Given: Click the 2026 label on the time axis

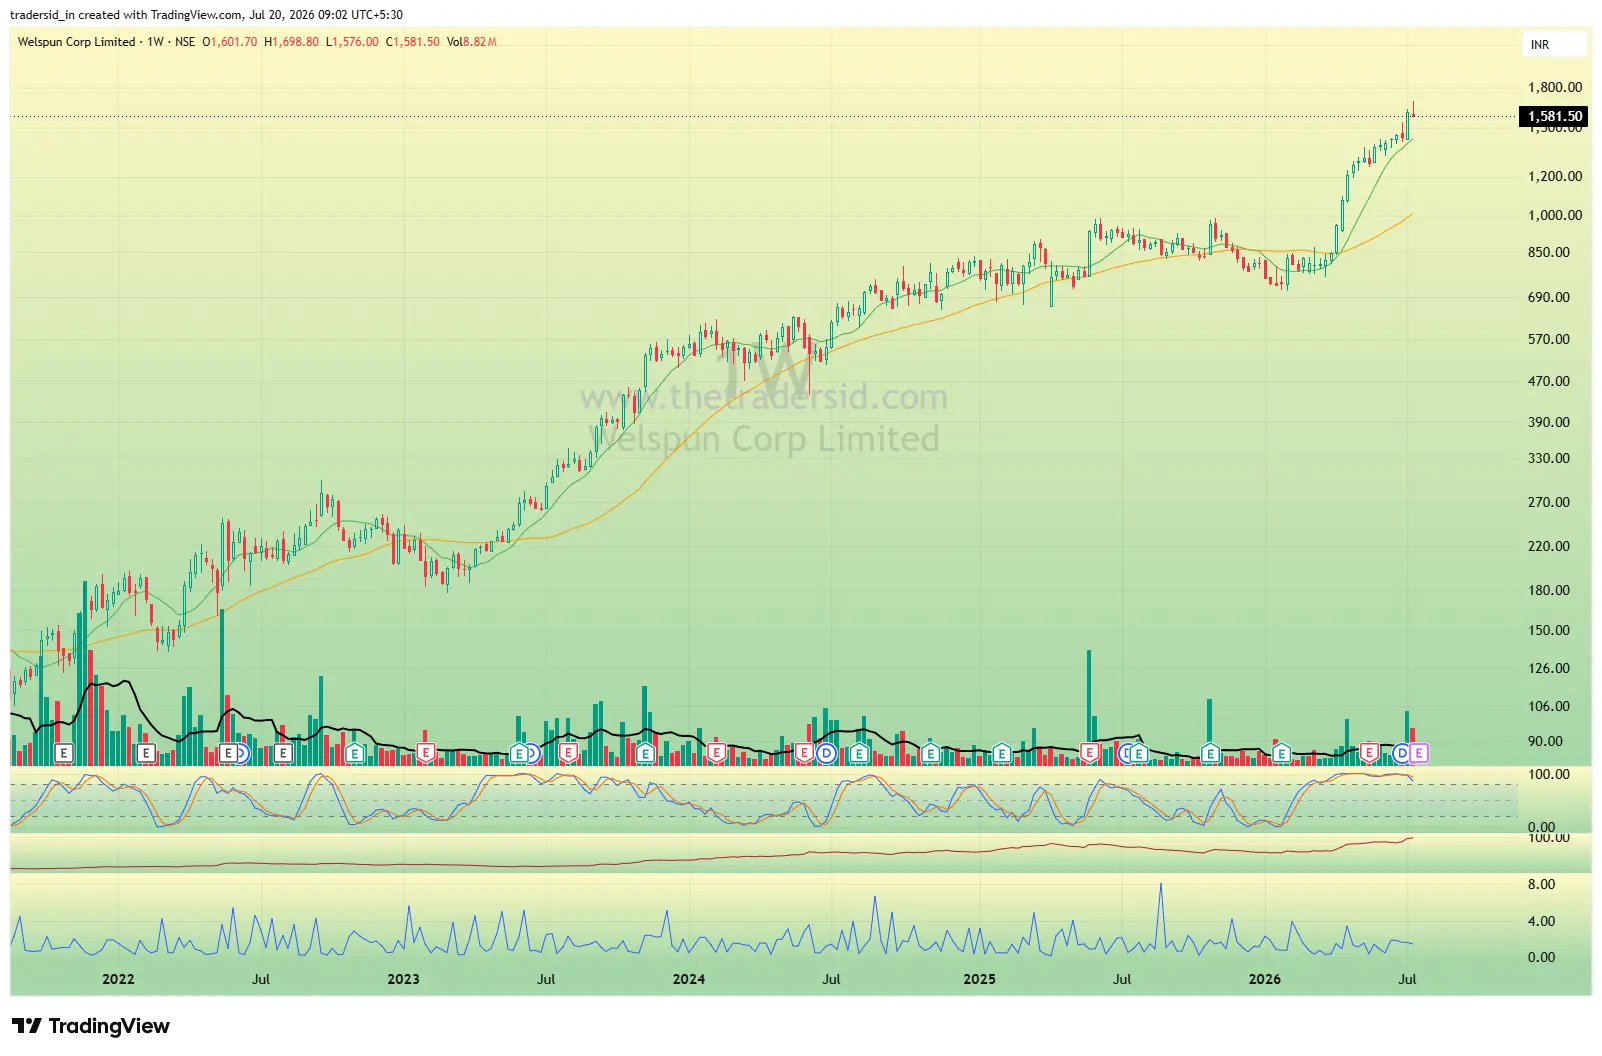Looking at the screenshot, I should point(1265,979).
